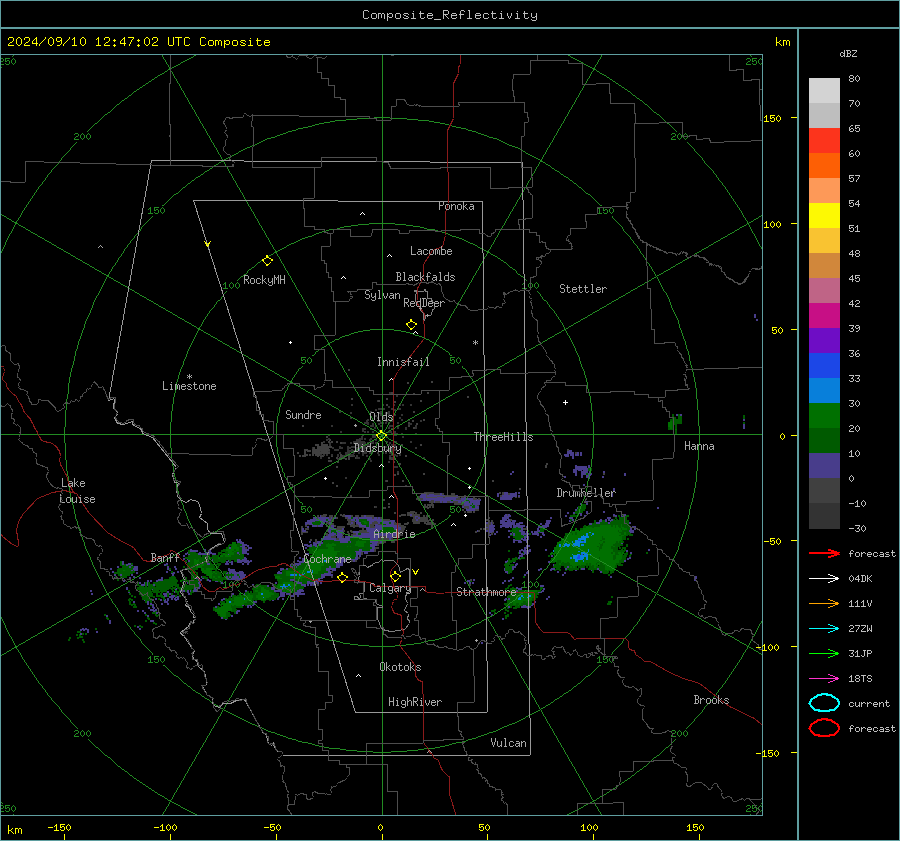Click the yellow diamond marker near RockyMH
The width and height of the screenshot is (900, 841).
(x=267, y=261)
